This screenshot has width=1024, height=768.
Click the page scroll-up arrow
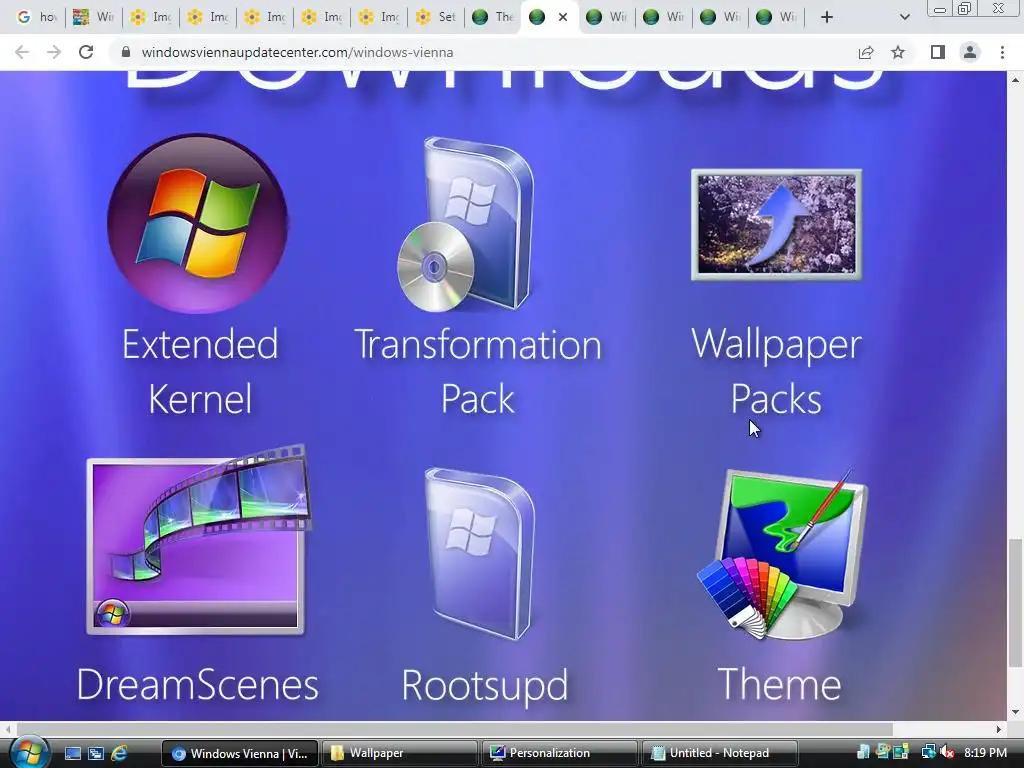1015,80
